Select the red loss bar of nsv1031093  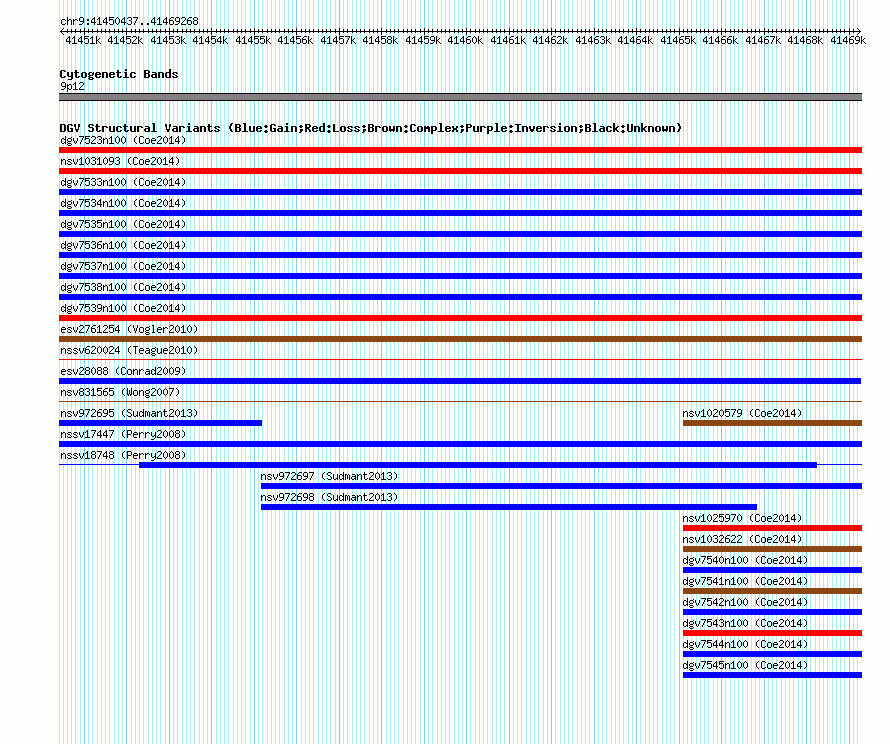(460, 171)
